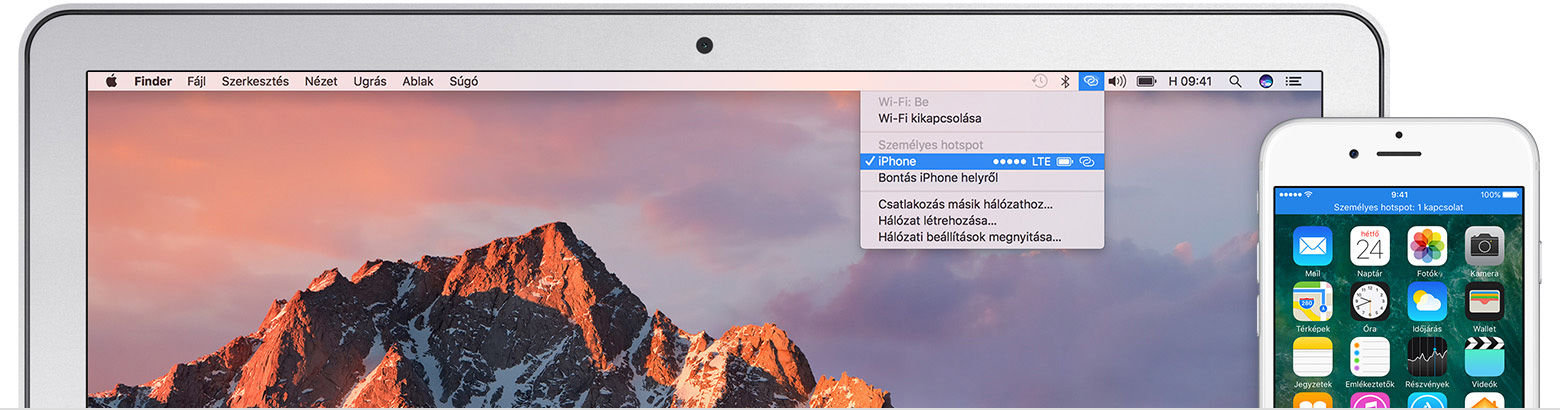Viewport: 1560px width, 410px height.
Task: Open the Naptár calendar app on iPhone
Action: click(1369, 246)
